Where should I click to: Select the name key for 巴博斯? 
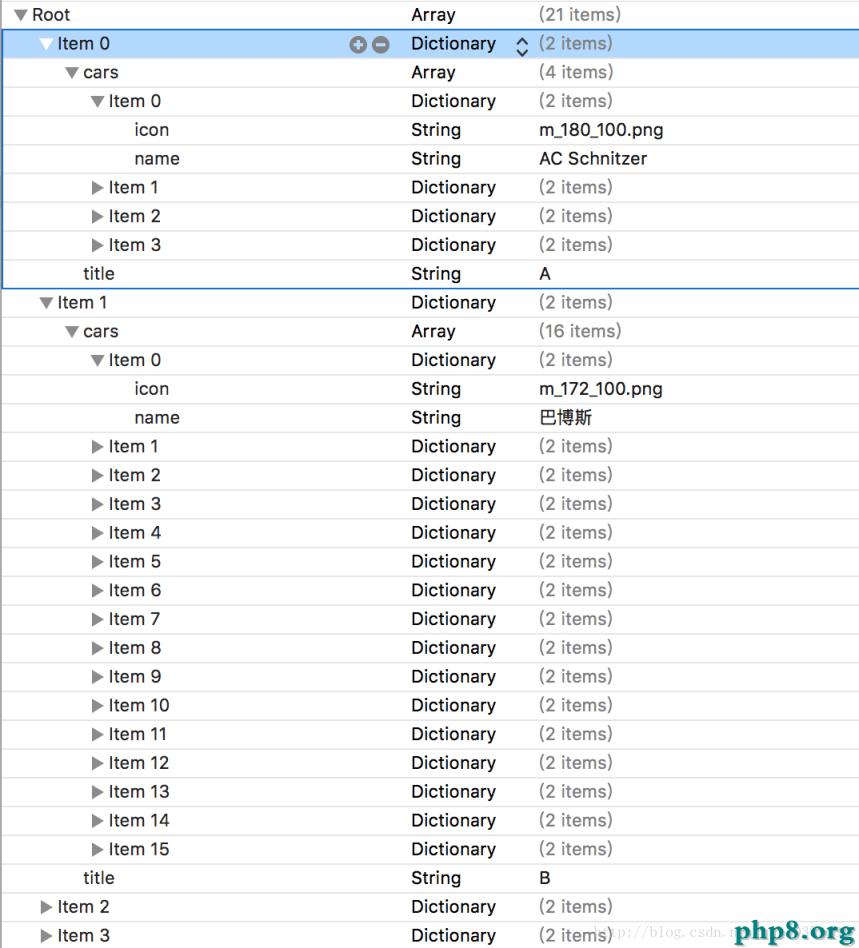[x=157, y=418]
